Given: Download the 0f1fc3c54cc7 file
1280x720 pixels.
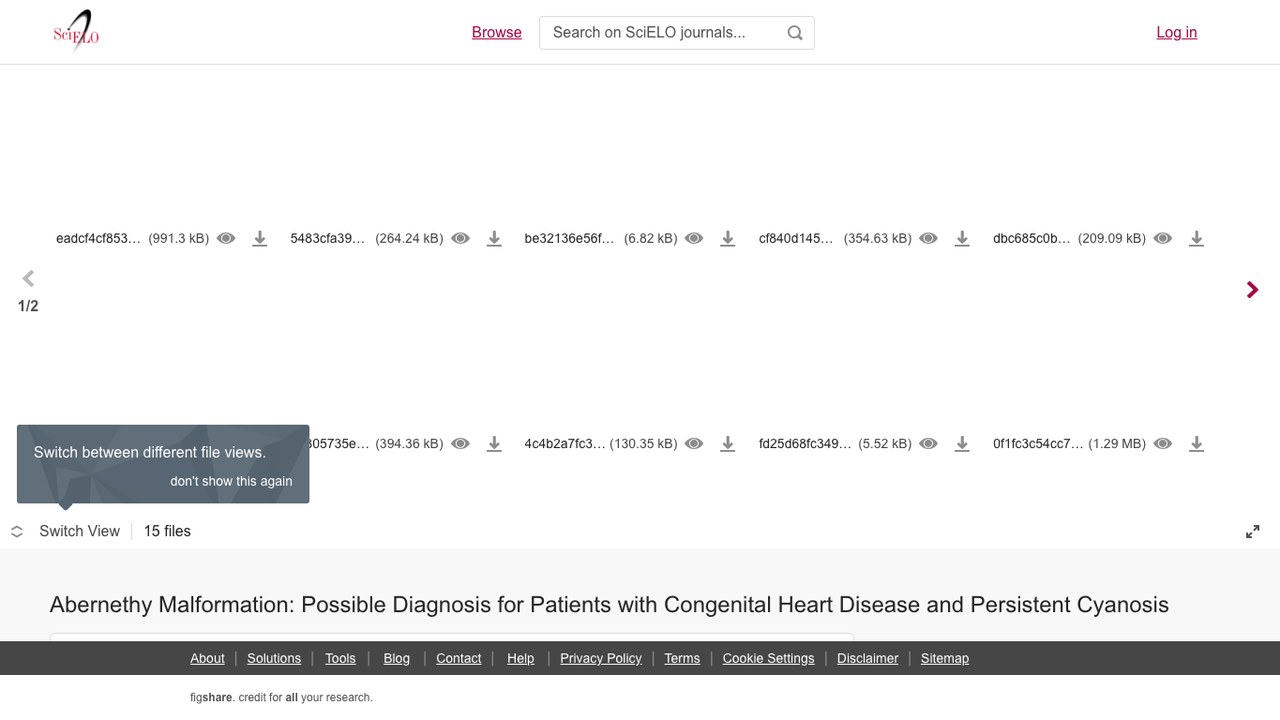Looking at the screenshot, I should point(1196,443).
